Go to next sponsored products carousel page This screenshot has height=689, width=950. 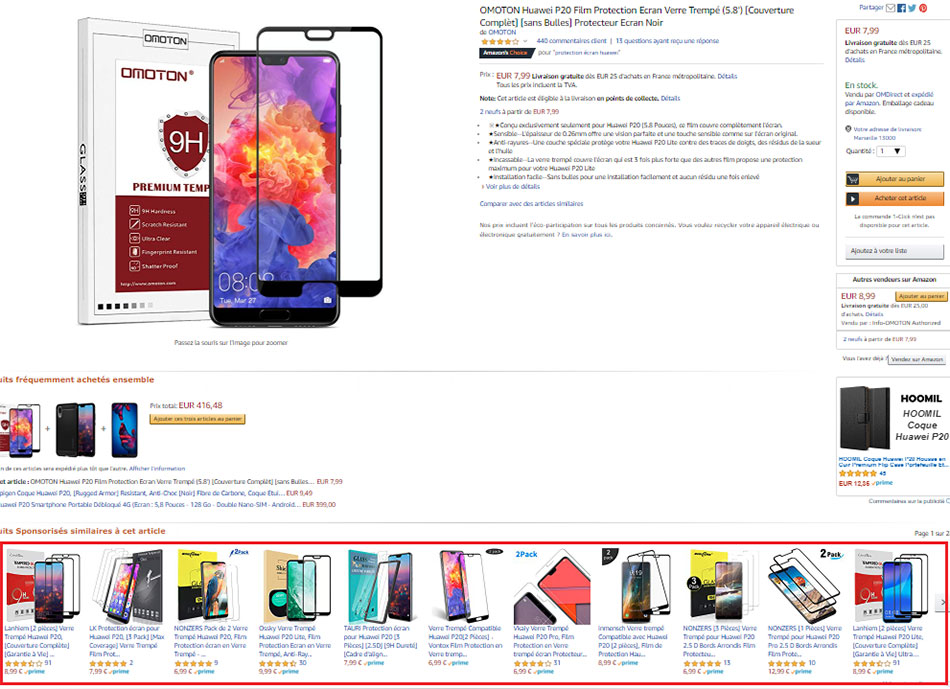pyautogui.click(x=942, y=602)
